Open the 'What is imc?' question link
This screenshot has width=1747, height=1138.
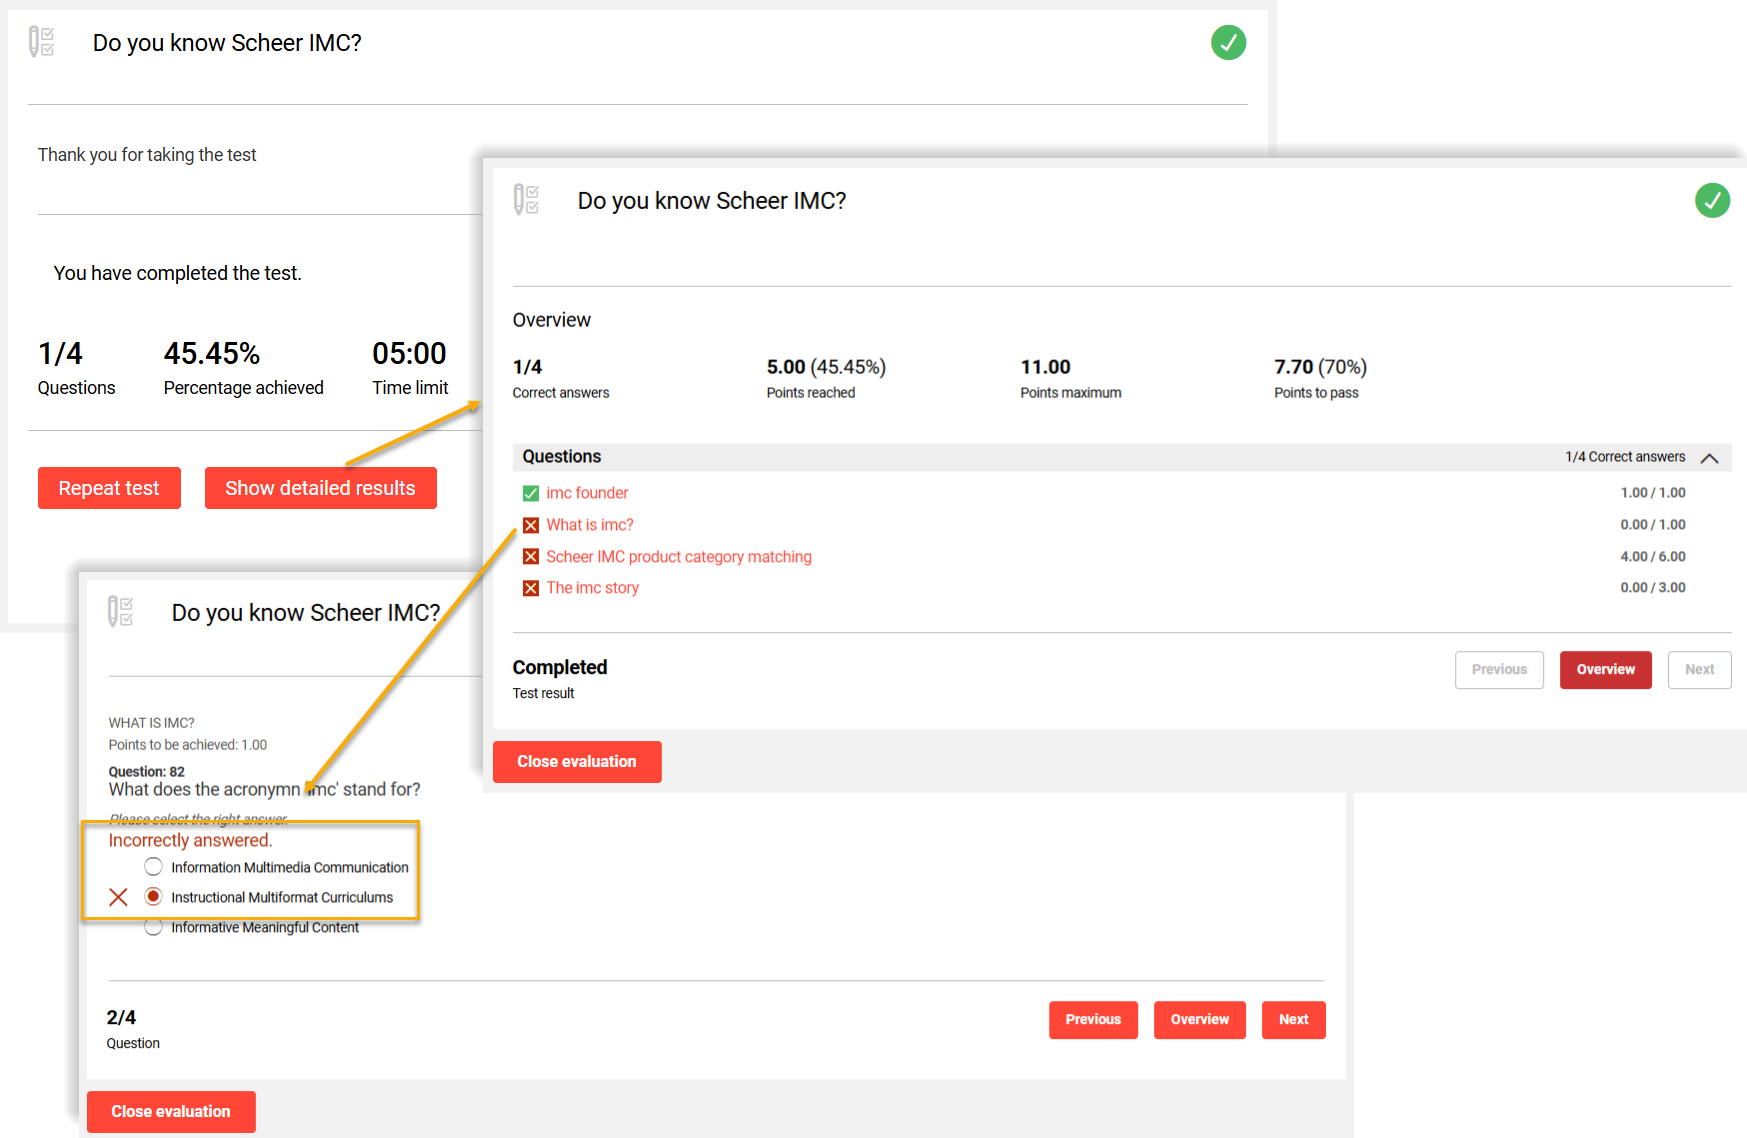(590, 525)
